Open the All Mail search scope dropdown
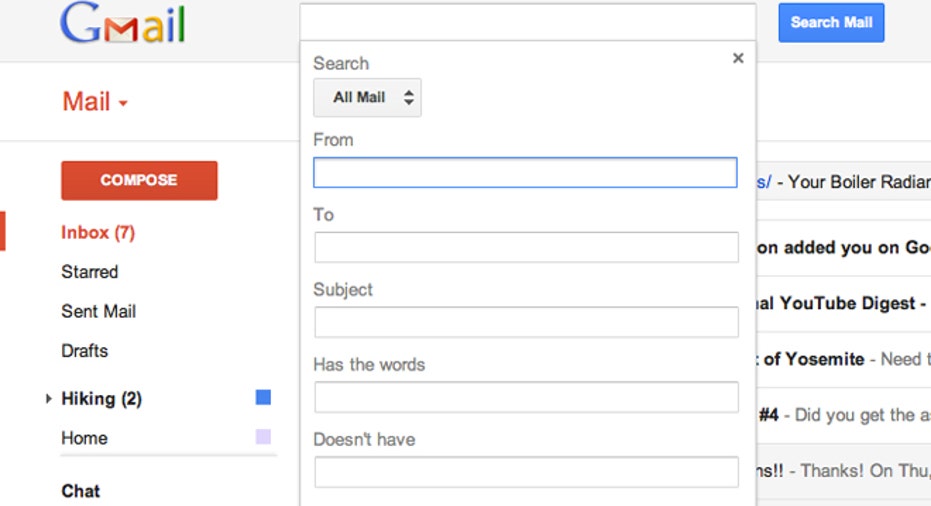Image resolution: width=931 pixels, height=506 pixels. point(367,97)
